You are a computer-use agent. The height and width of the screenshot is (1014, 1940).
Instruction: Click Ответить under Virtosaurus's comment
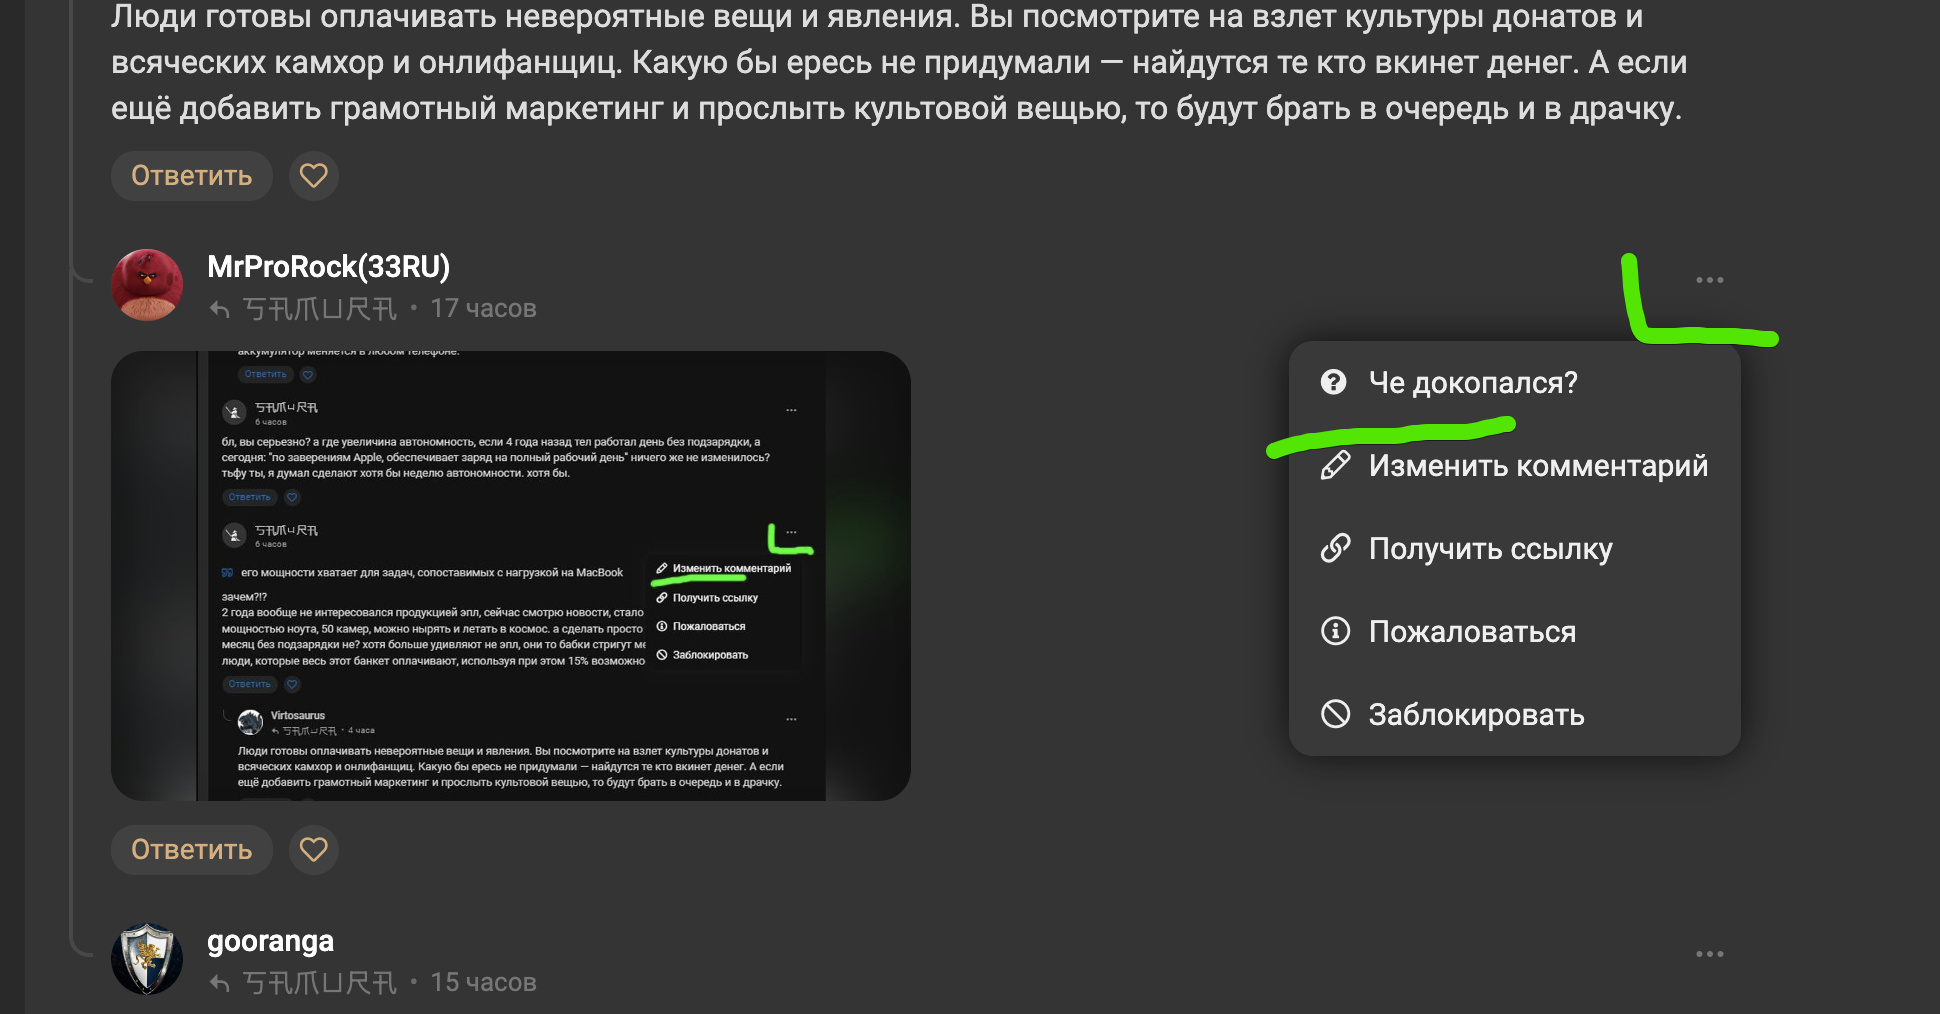(x=191, y=176)
